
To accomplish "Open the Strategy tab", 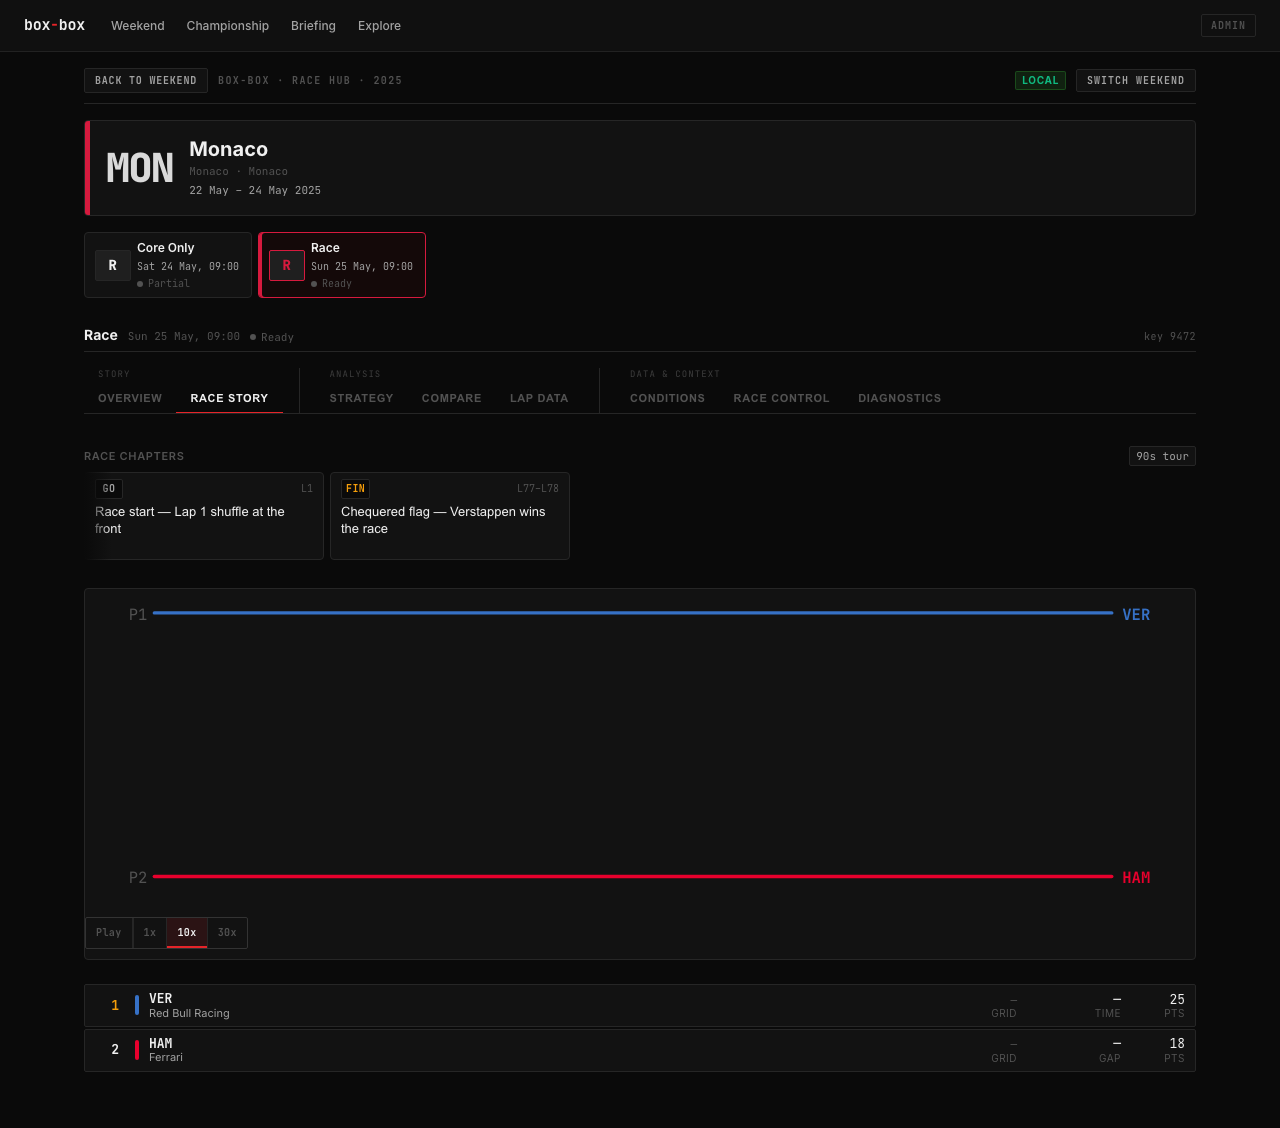I will [x=361, y=398].
